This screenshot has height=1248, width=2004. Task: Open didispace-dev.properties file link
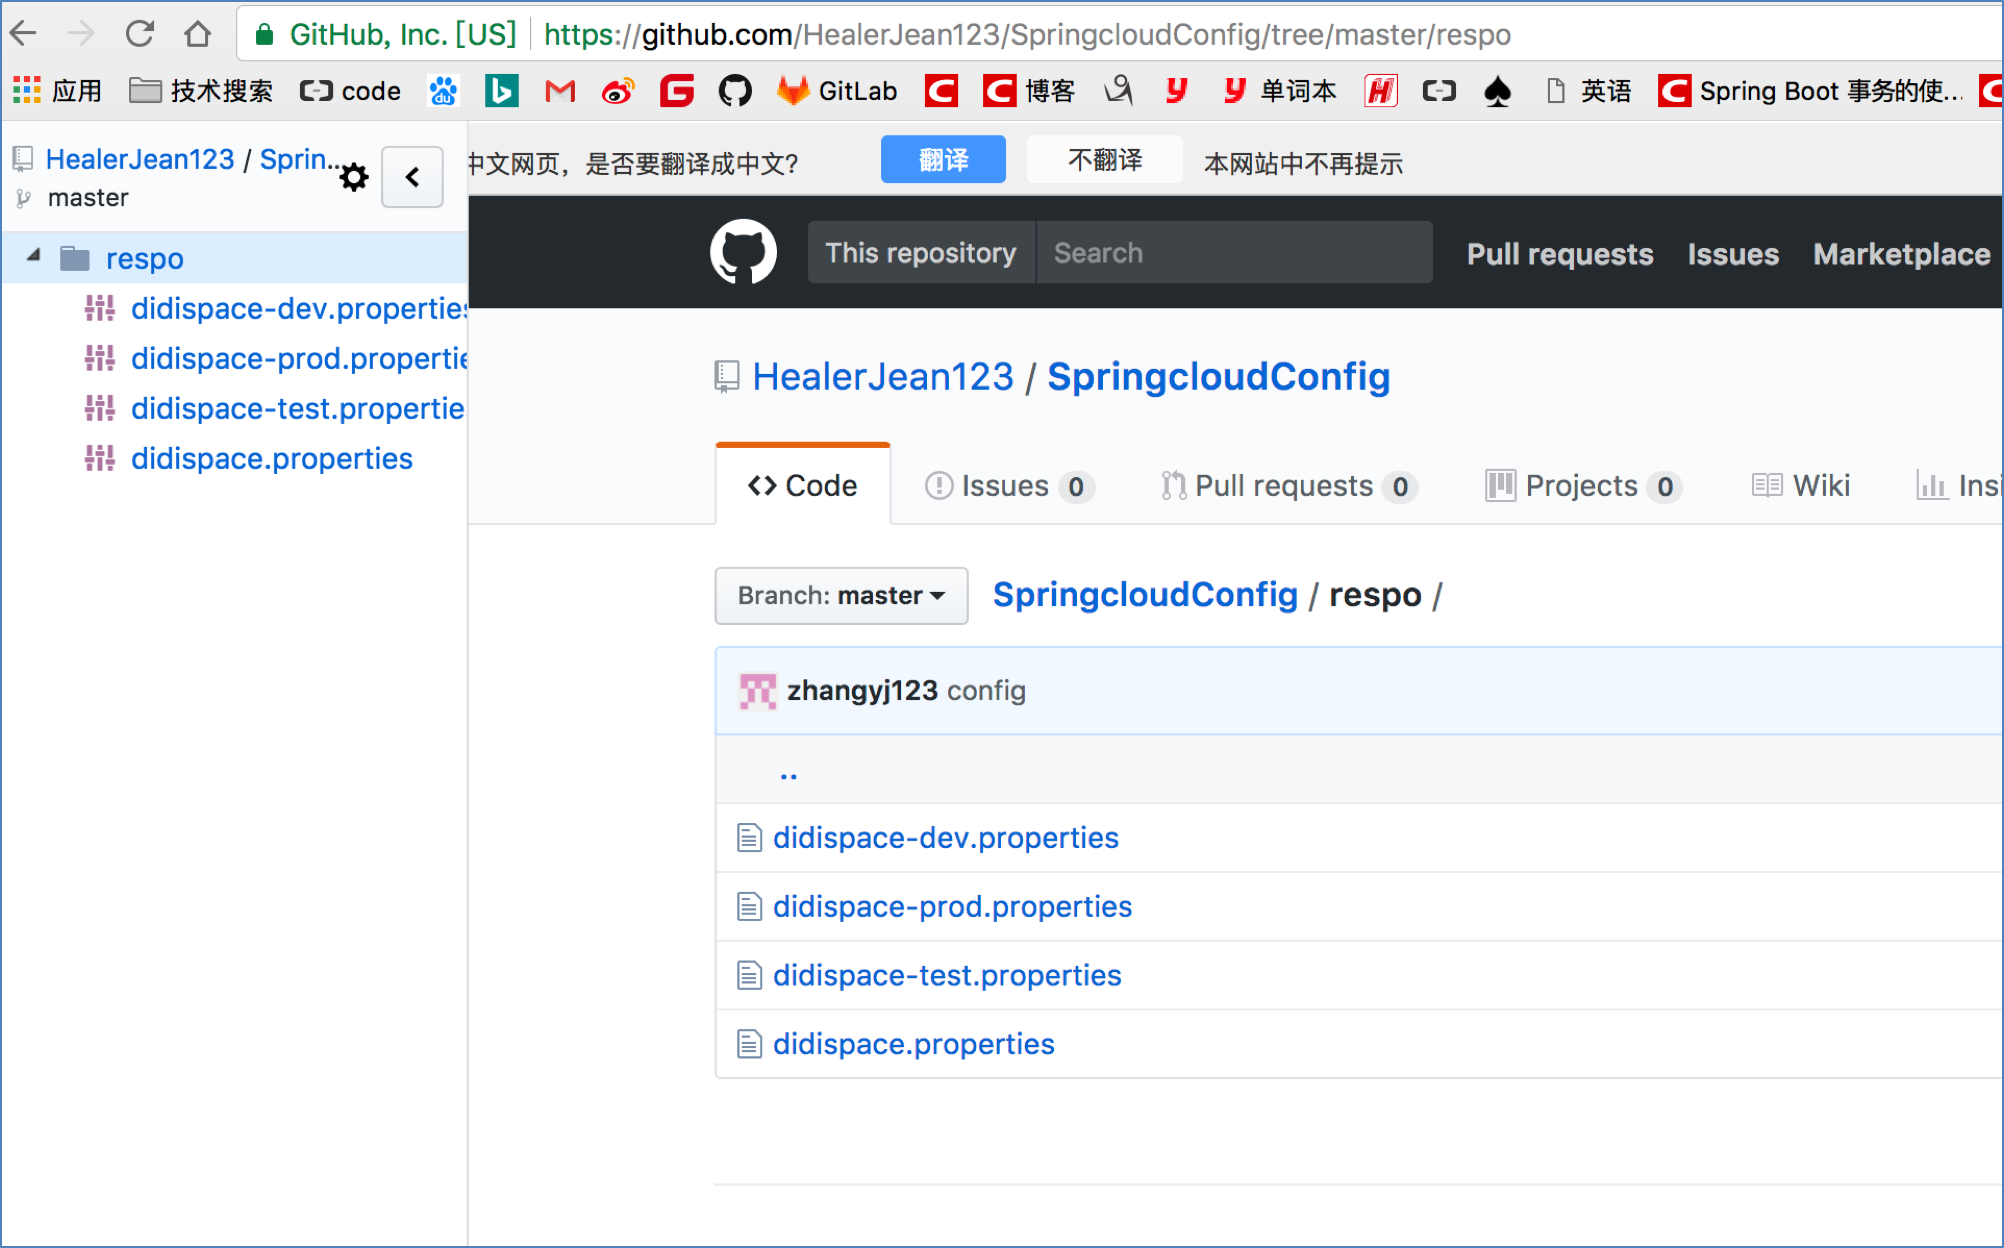(947, 835)
